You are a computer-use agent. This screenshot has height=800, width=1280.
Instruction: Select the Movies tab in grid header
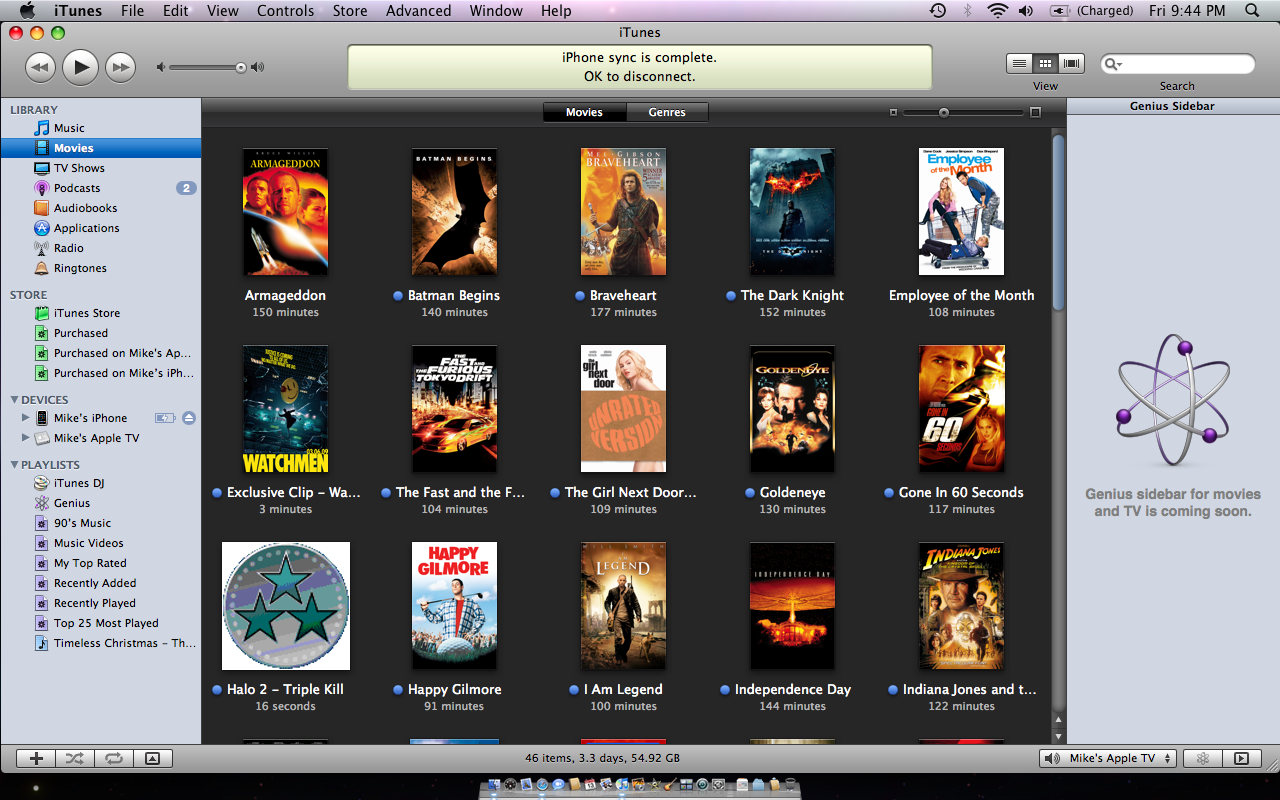point(584,112)
